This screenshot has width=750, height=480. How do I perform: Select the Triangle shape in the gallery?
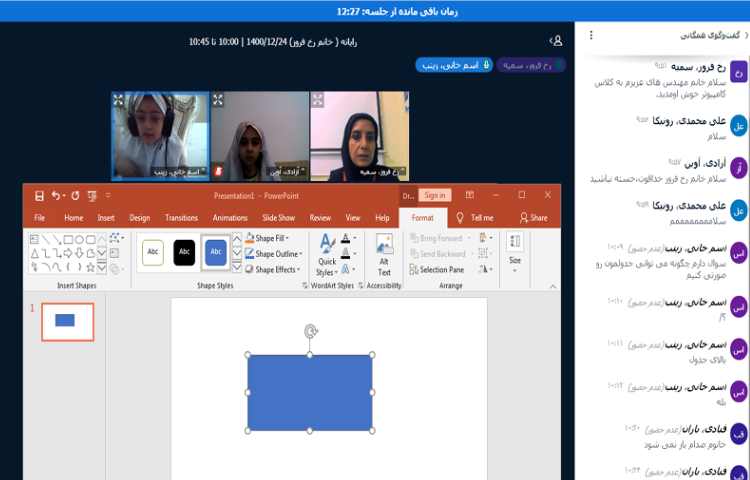(x=34, y=253)
